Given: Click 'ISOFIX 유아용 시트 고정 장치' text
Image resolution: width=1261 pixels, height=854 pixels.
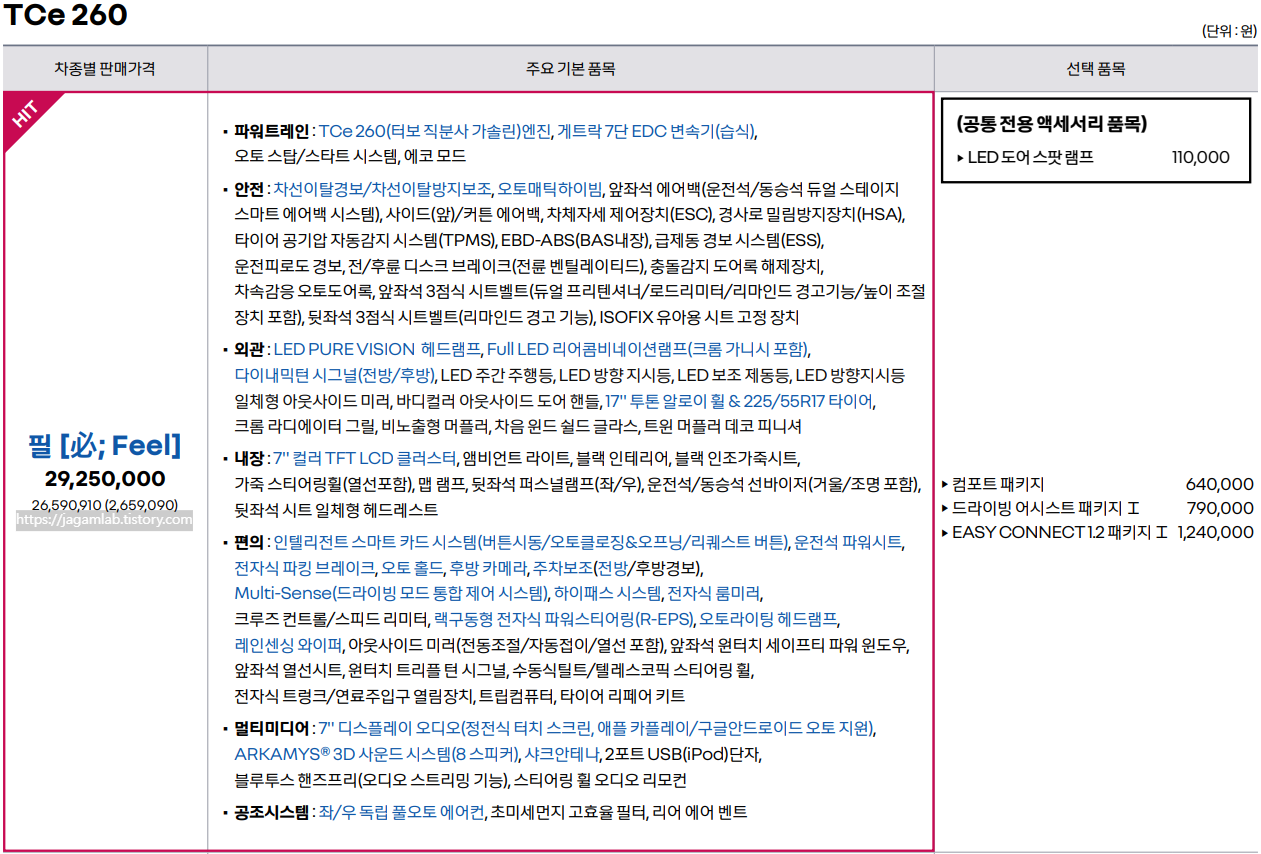Looking at the screenshot, I should click(699, 318).
